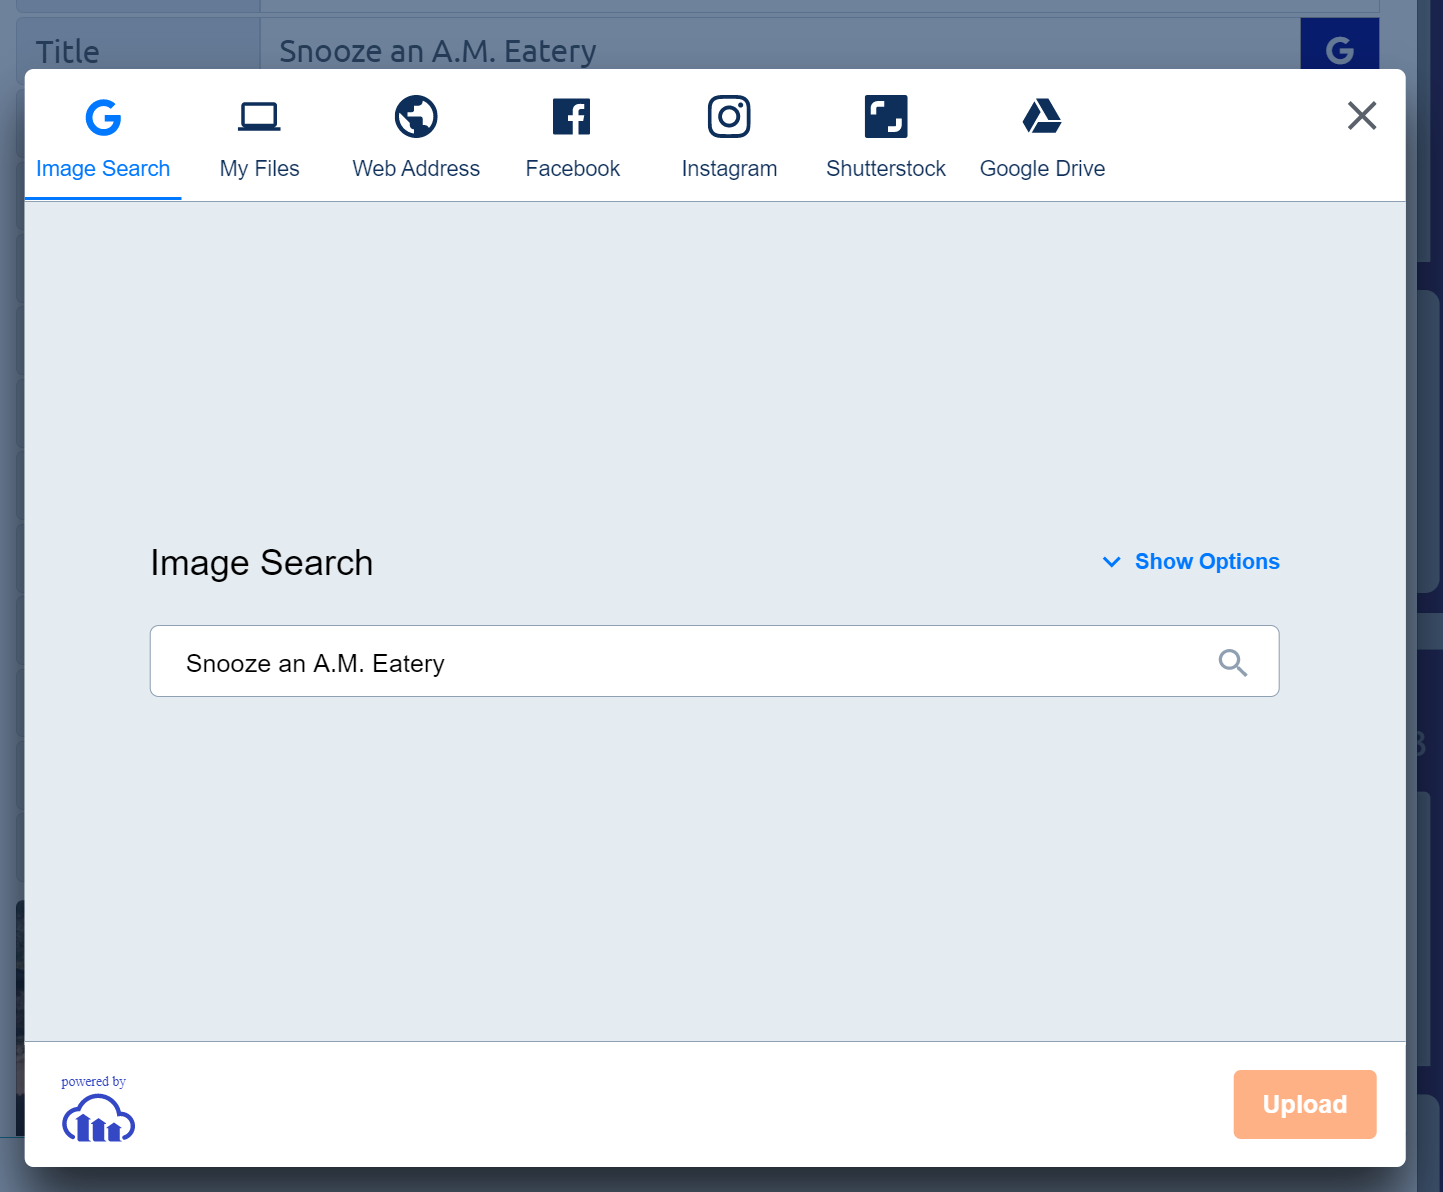Open the Google Drive tab
Screen dimensions: 1443x1192
(1042, 138)
